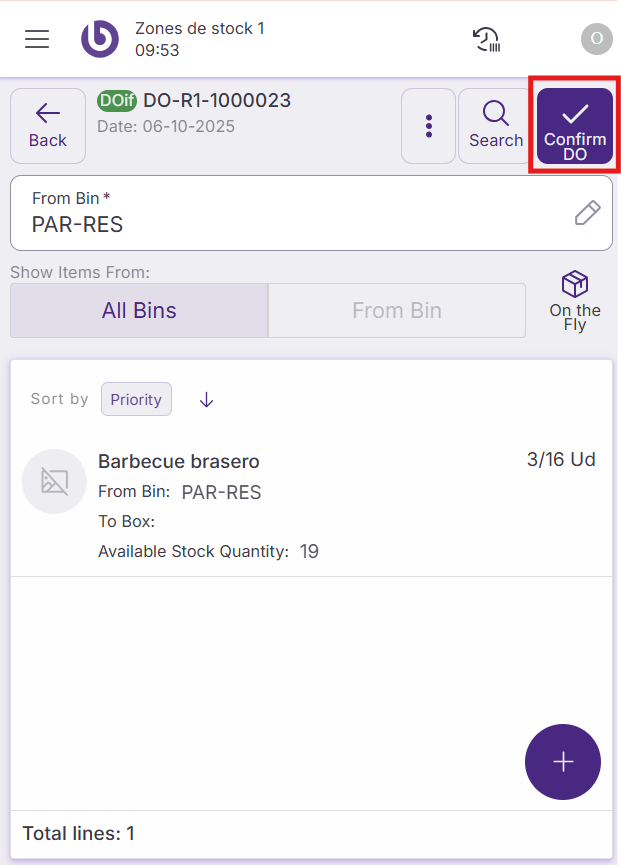The width and height of the screenshot is (621, 865).
Task: Click the 3/16 Ud quantity
Action: 561,460
